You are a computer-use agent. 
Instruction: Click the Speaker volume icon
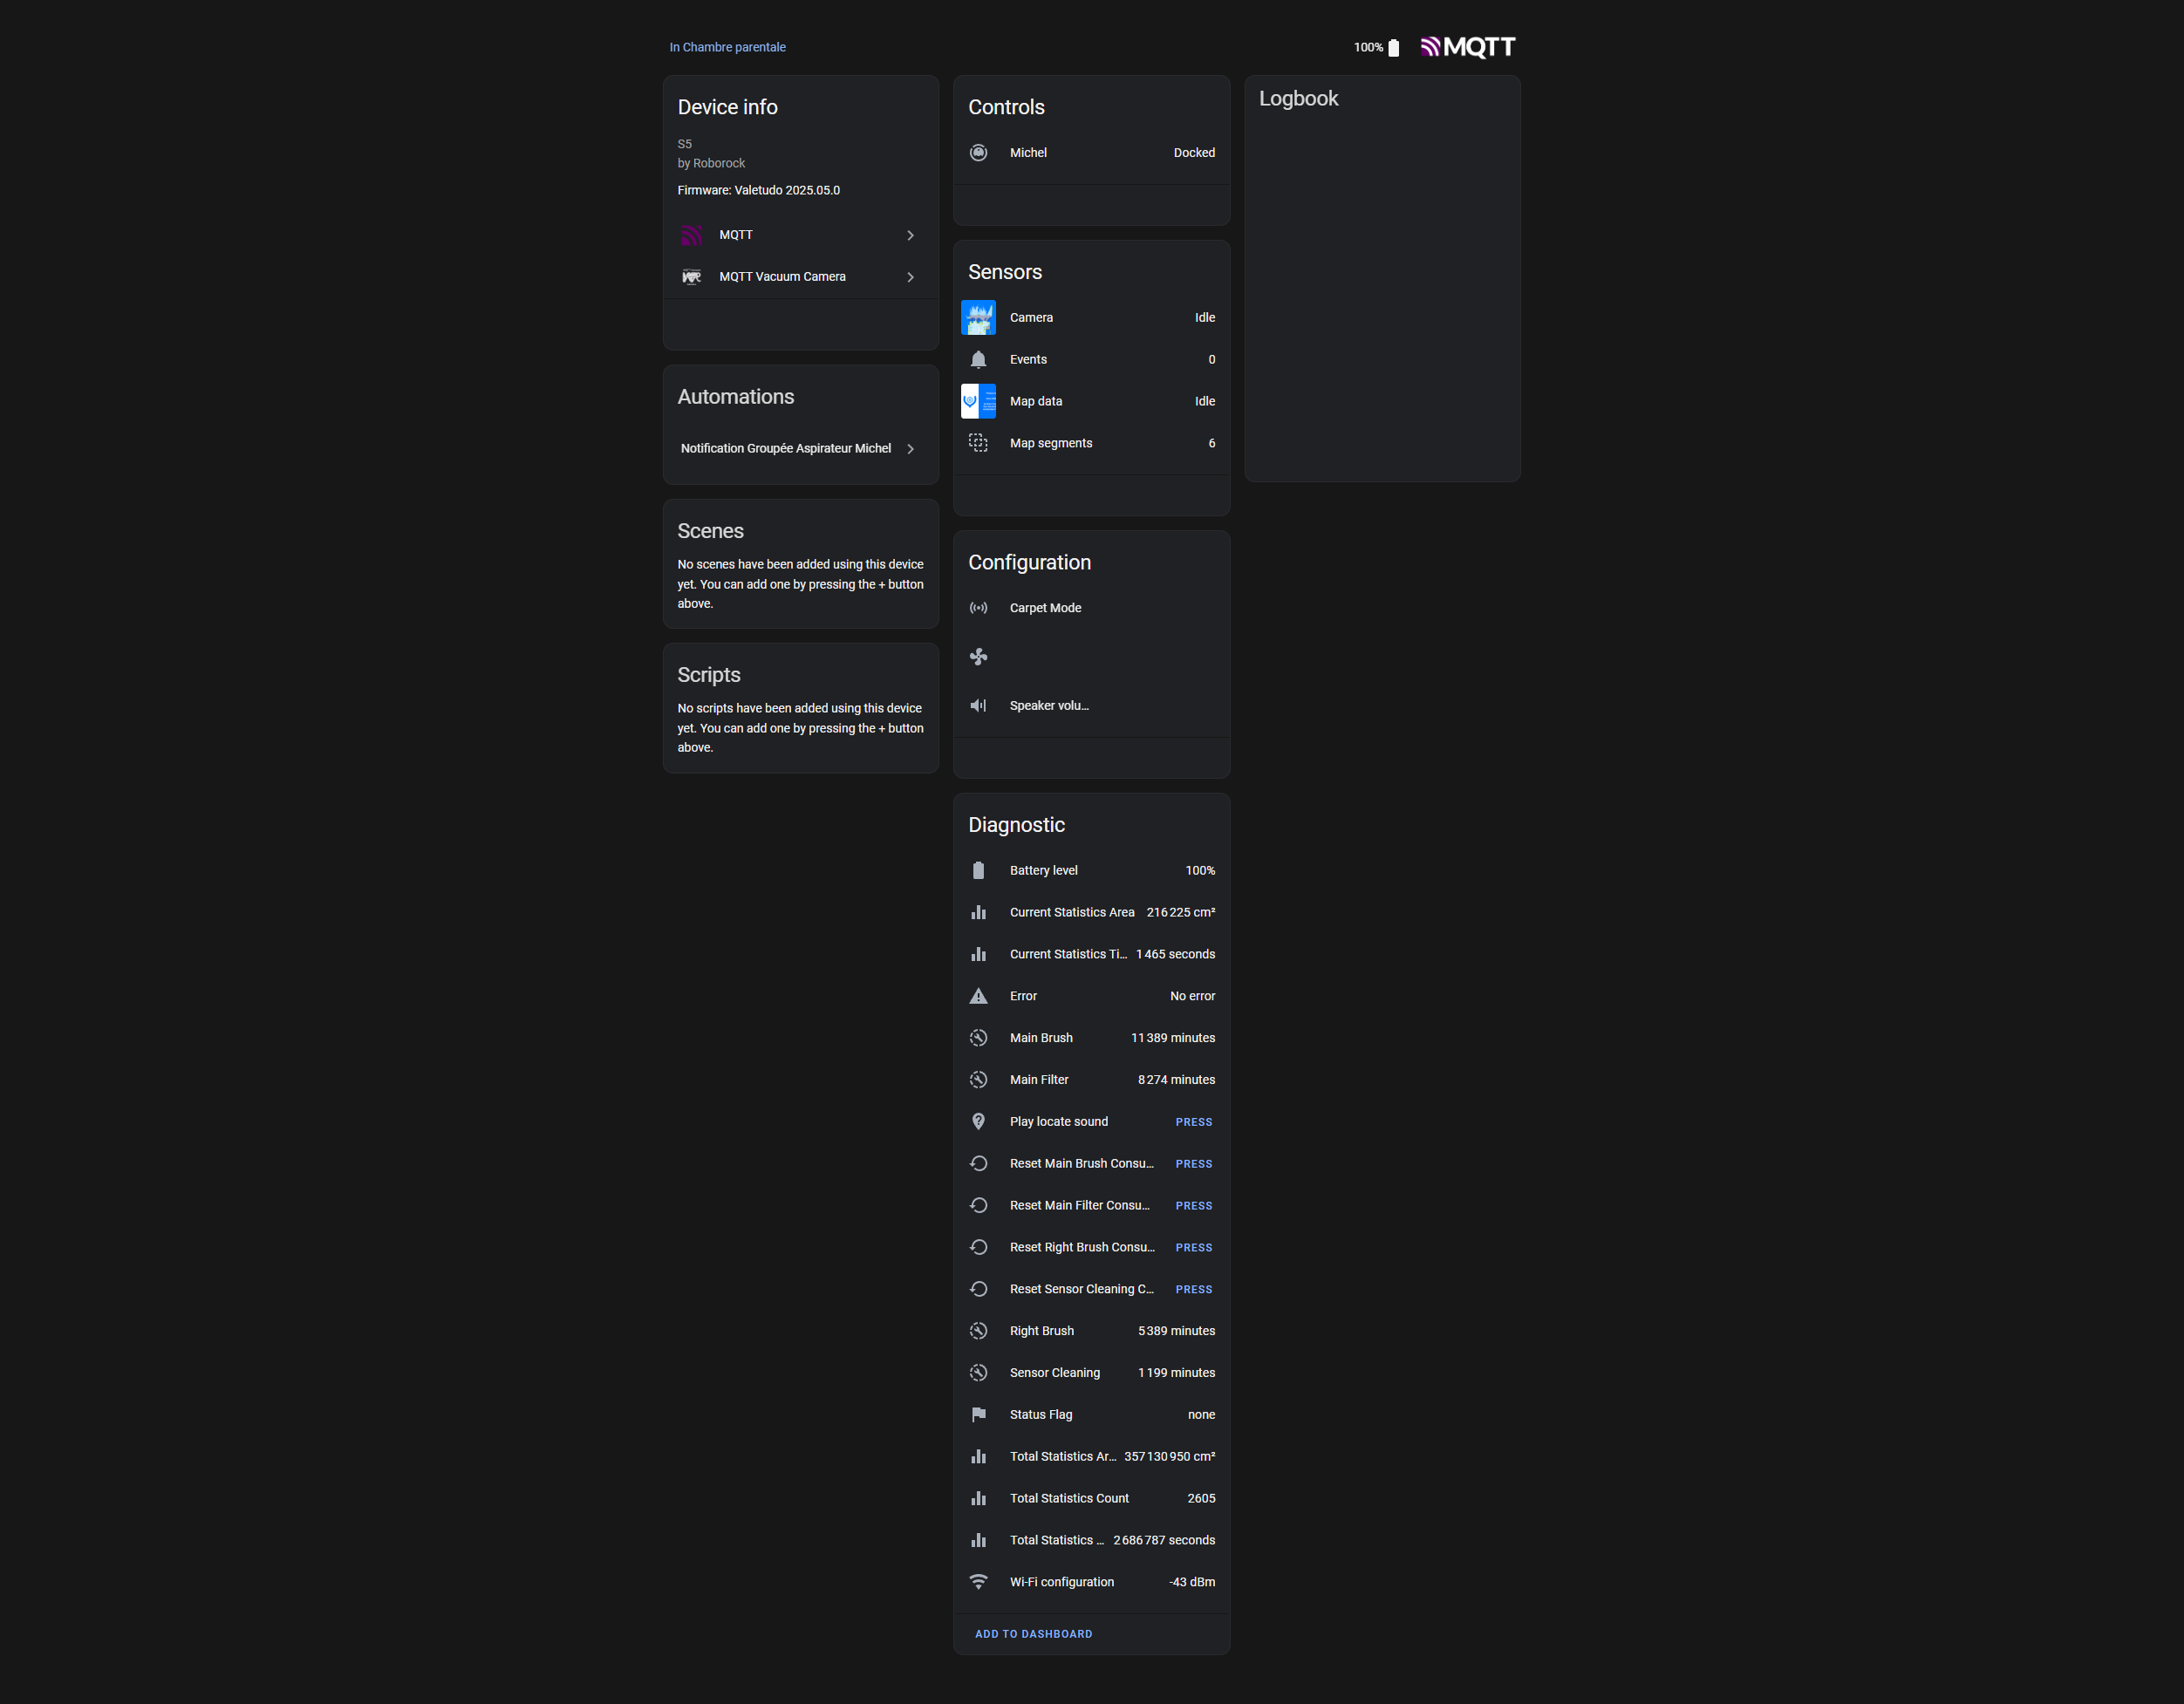tap(978, 706)
